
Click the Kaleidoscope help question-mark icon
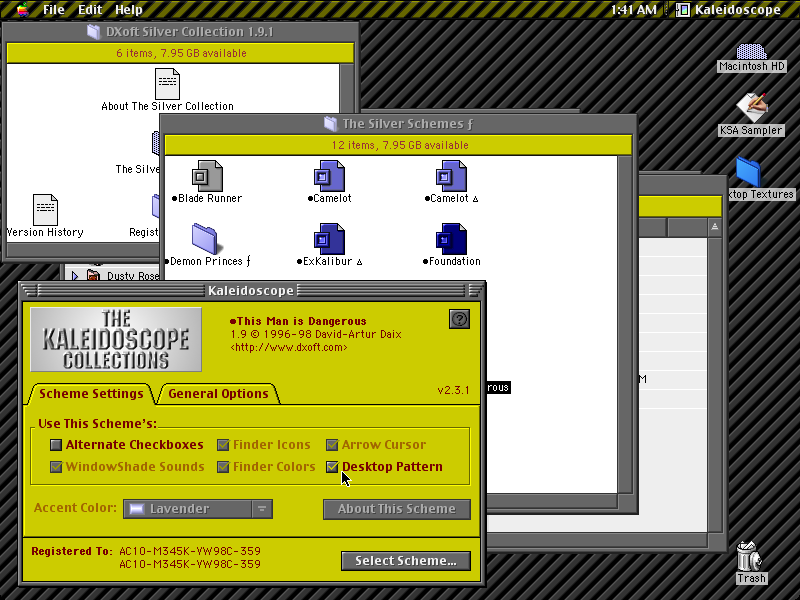459,319
